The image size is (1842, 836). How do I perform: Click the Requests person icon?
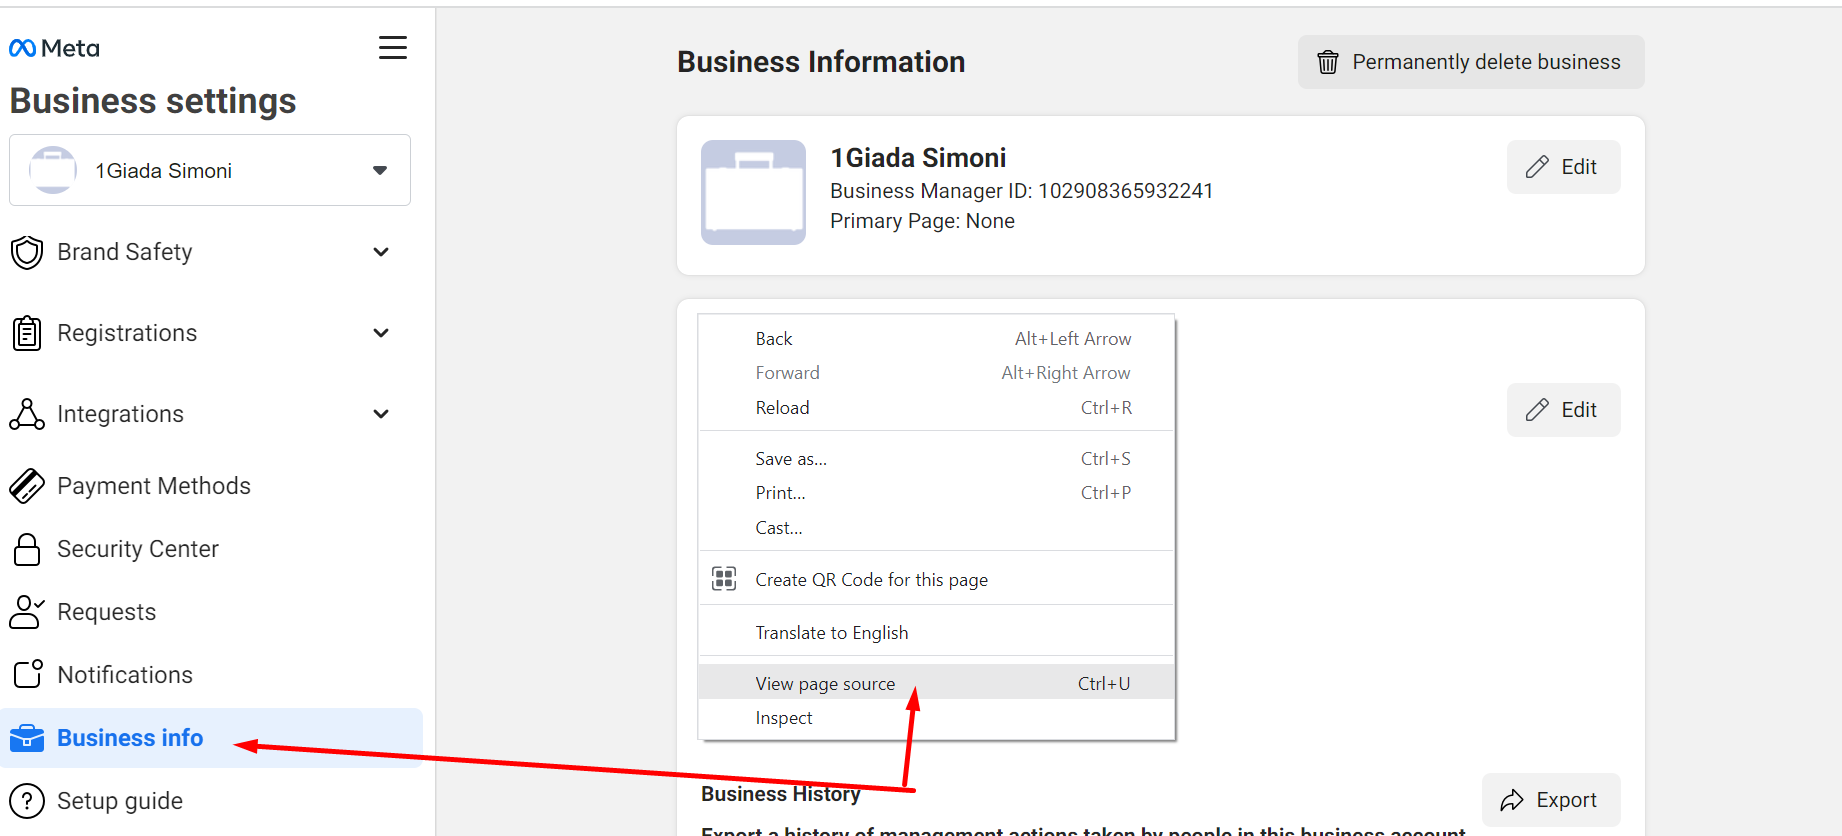point(27,612)
